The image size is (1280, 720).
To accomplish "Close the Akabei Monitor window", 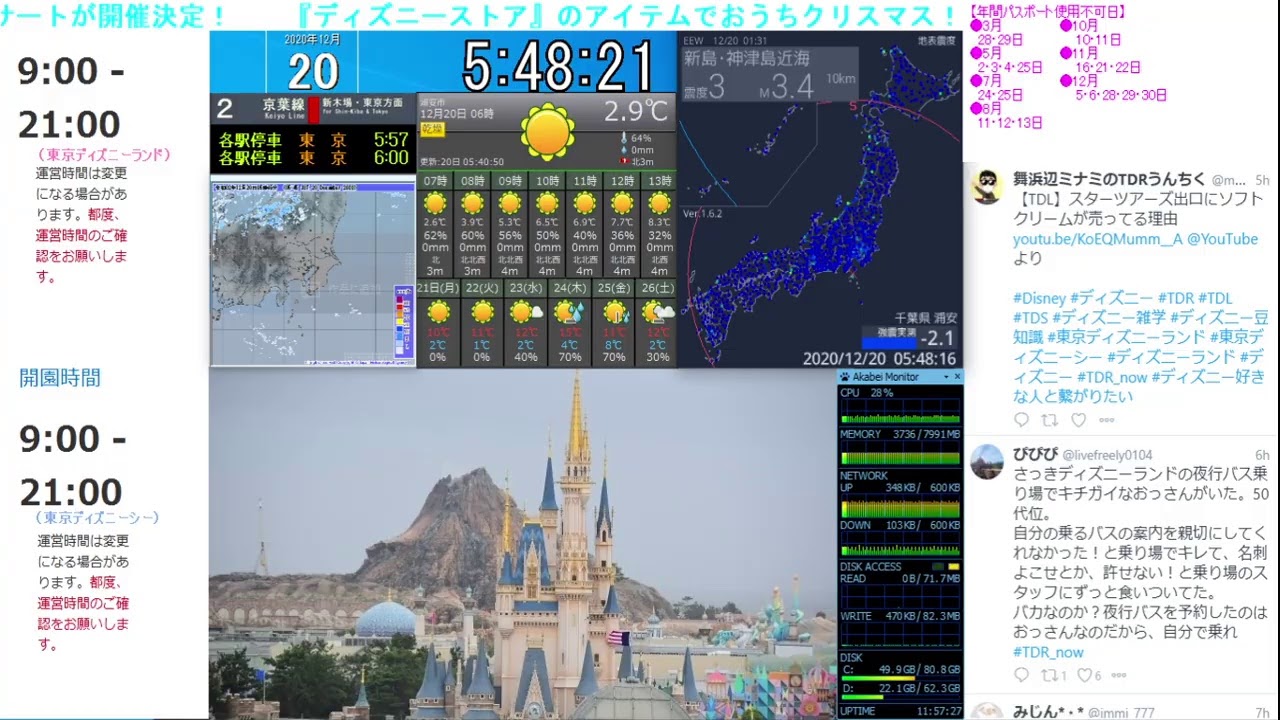I will coord(957,377).
